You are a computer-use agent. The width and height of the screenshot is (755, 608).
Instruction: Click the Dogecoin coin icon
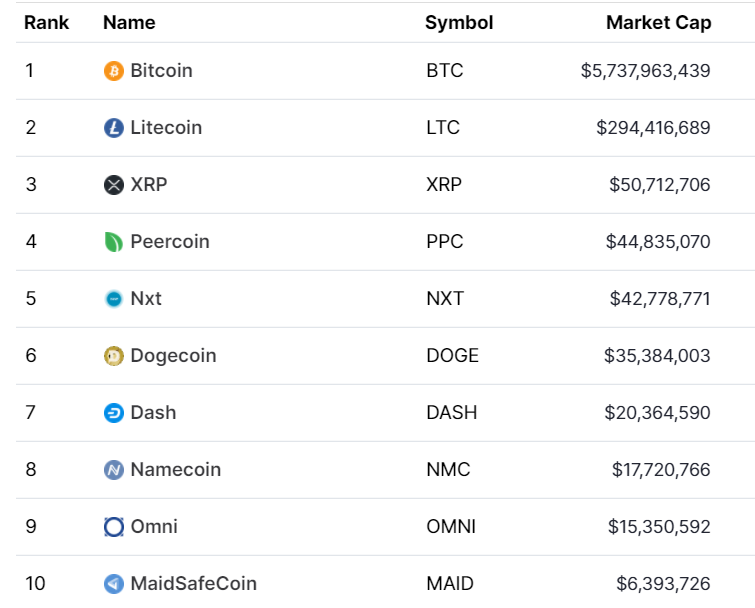tap(114, 356)
